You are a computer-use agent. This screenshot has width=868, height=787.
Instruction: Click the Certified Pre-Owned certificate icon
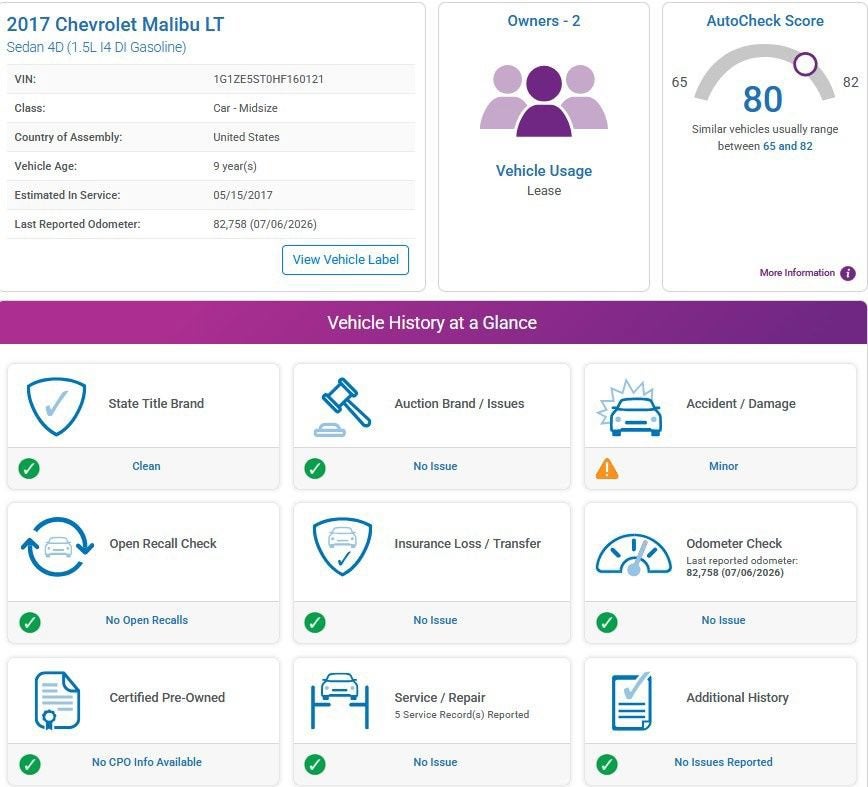click(57, 700)
